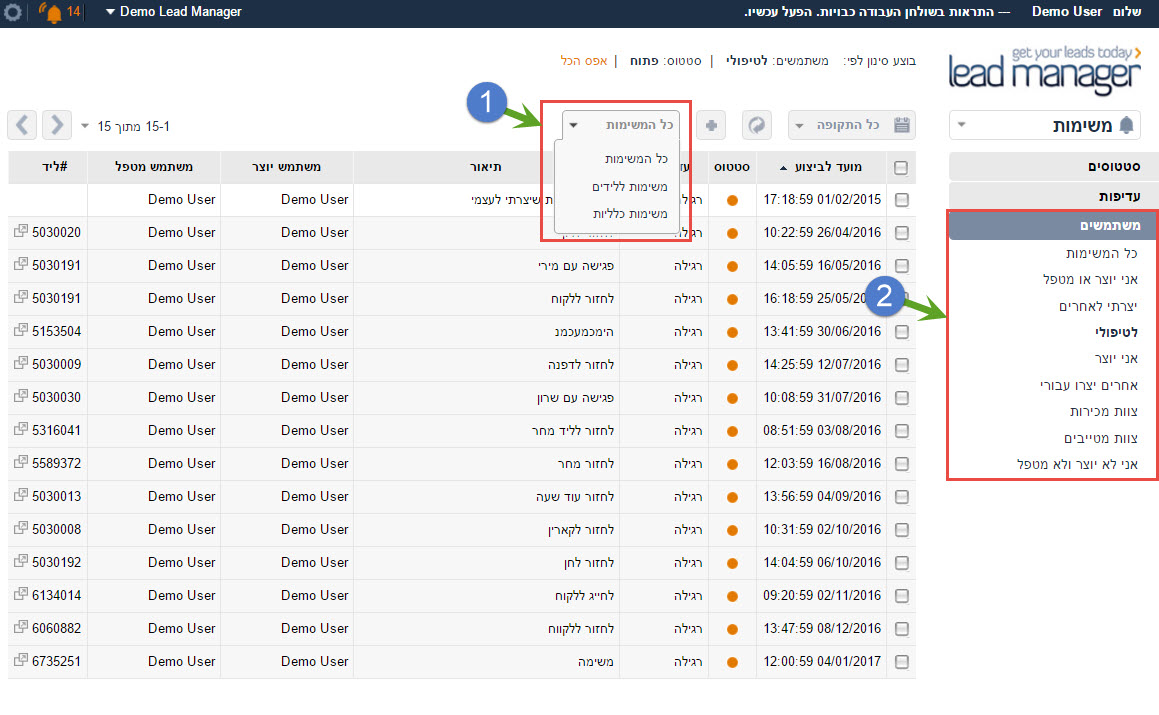Screen dimensions: 1159x715
Task: Expand the Demo Lead Manager dropdown
Action: (173, 12)
